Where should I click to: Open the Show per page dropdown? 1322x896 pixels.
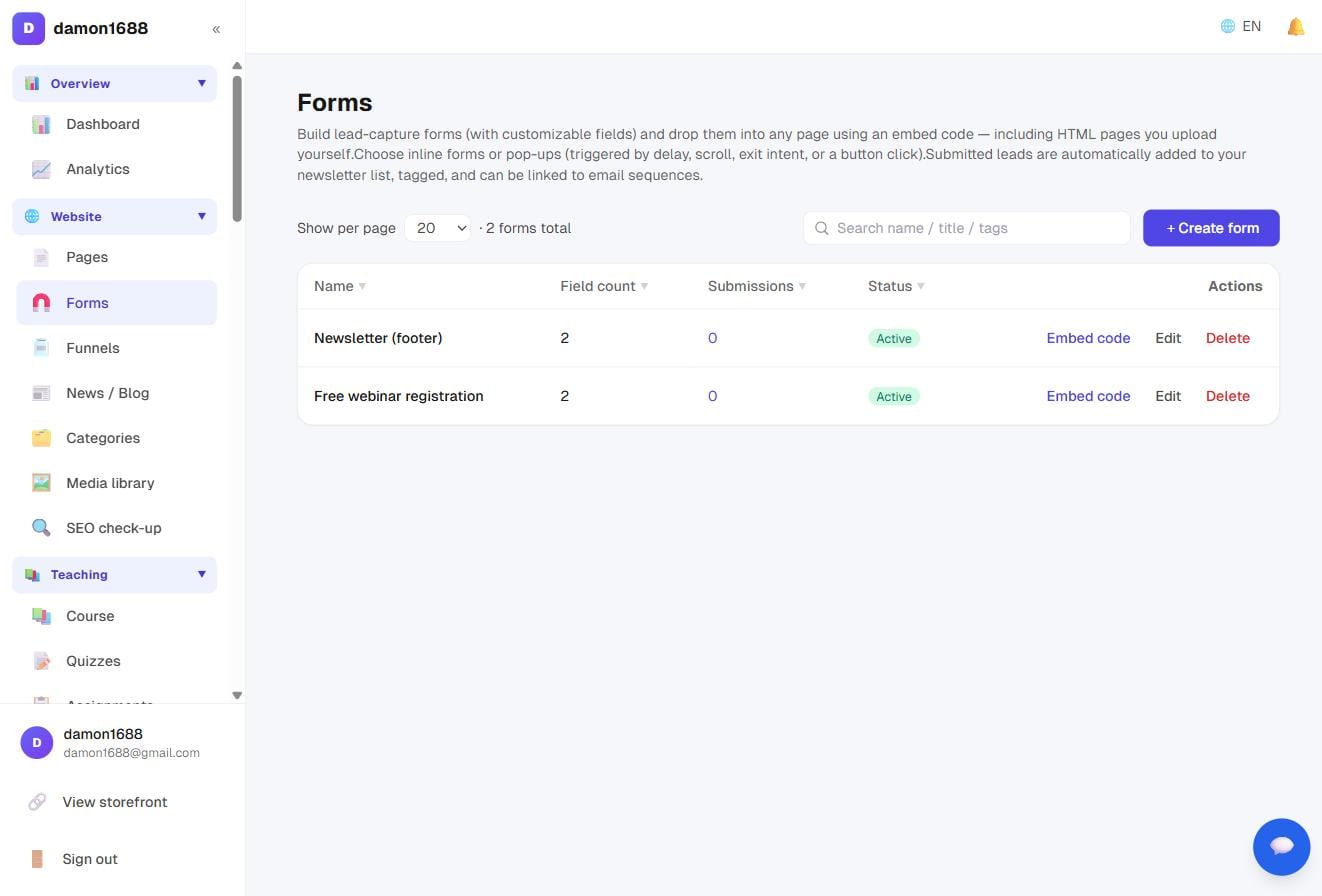click(438, 228)
